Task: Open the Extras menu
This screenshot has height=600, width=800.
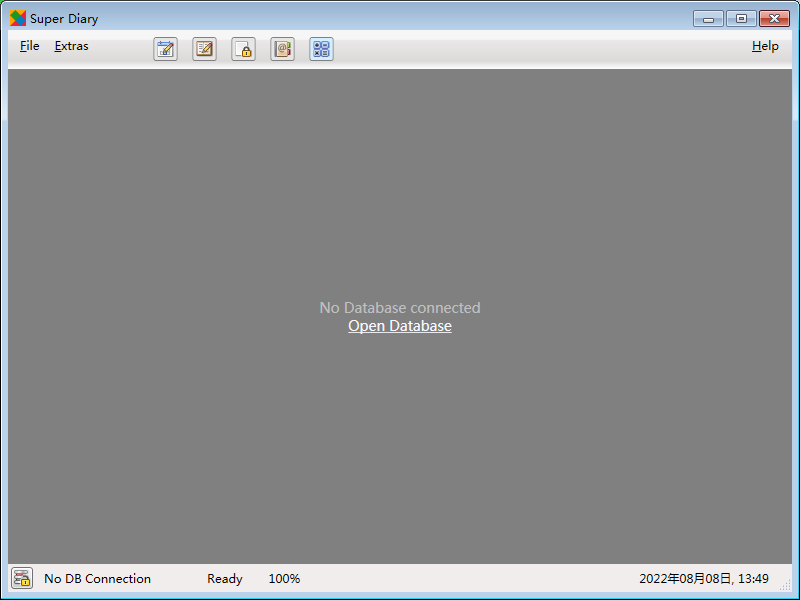Action: (71, 46)
